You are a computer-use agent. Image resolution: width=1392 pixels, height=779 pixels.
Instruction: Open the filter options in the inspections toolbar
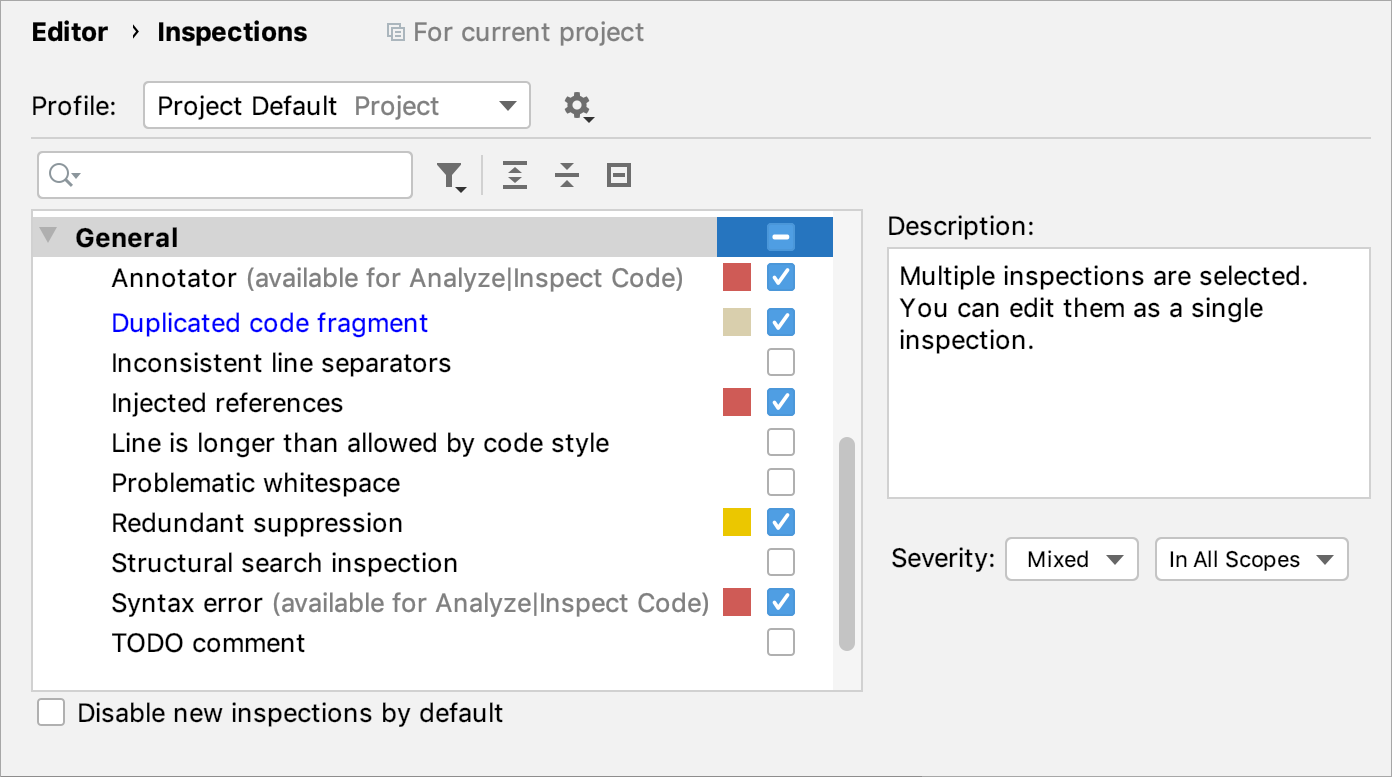(x=450, y=174)
